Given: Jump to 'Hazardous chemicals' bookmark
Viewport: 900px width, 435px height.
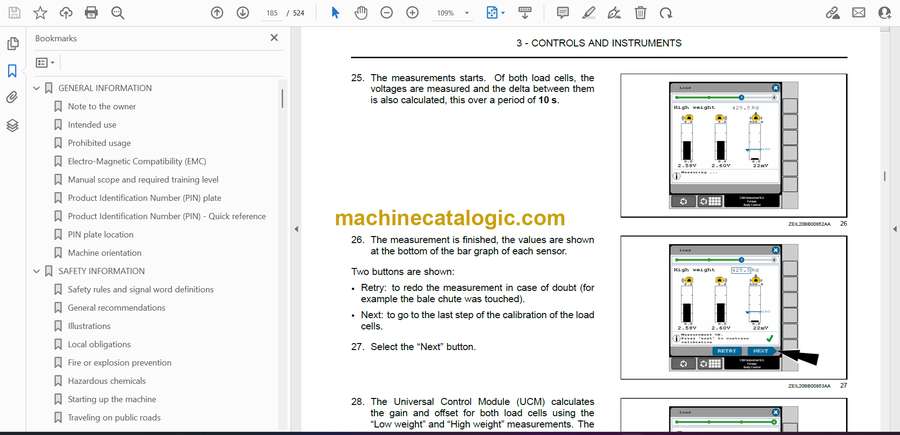Looking at the screenshot, I should (x=106, y=381).
